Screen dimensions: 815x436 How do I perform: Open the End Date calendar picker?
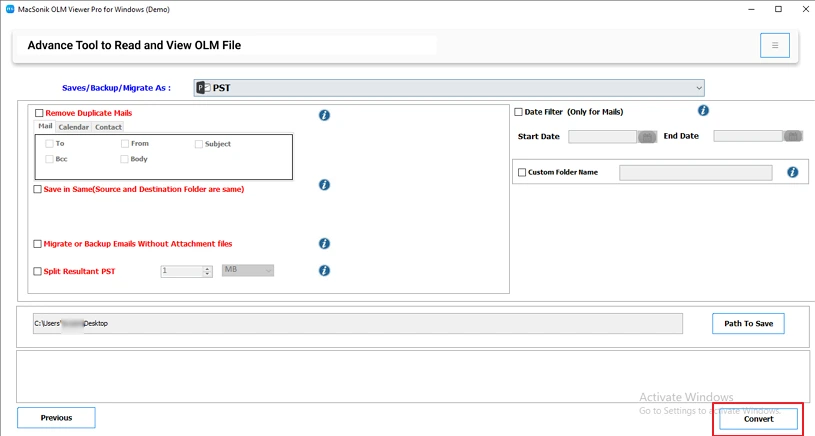point(793,136)
